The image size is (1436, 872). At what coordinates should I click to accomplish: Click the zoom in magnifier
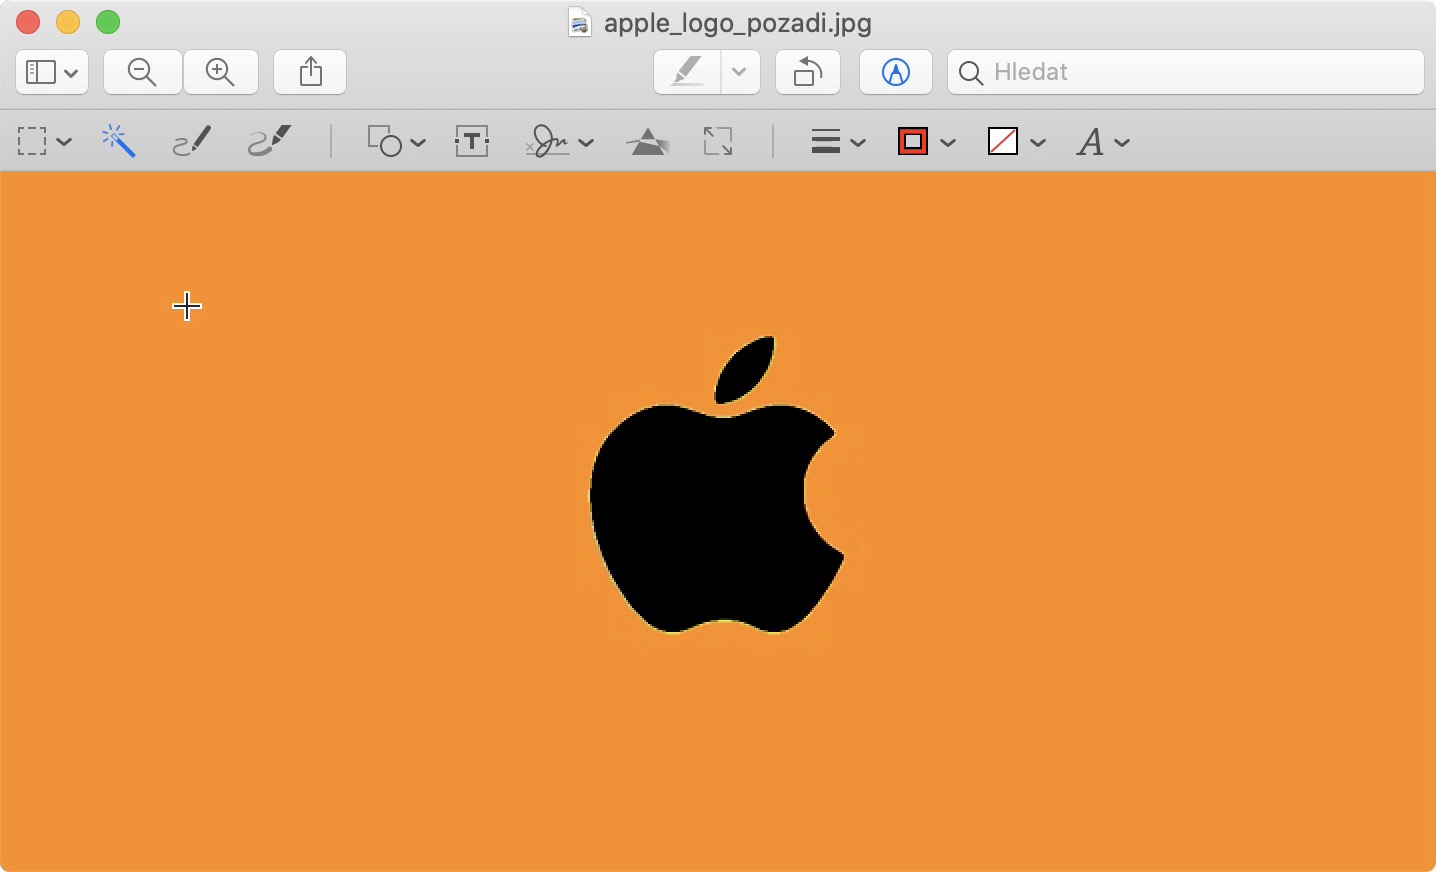(x=220, y=72)
